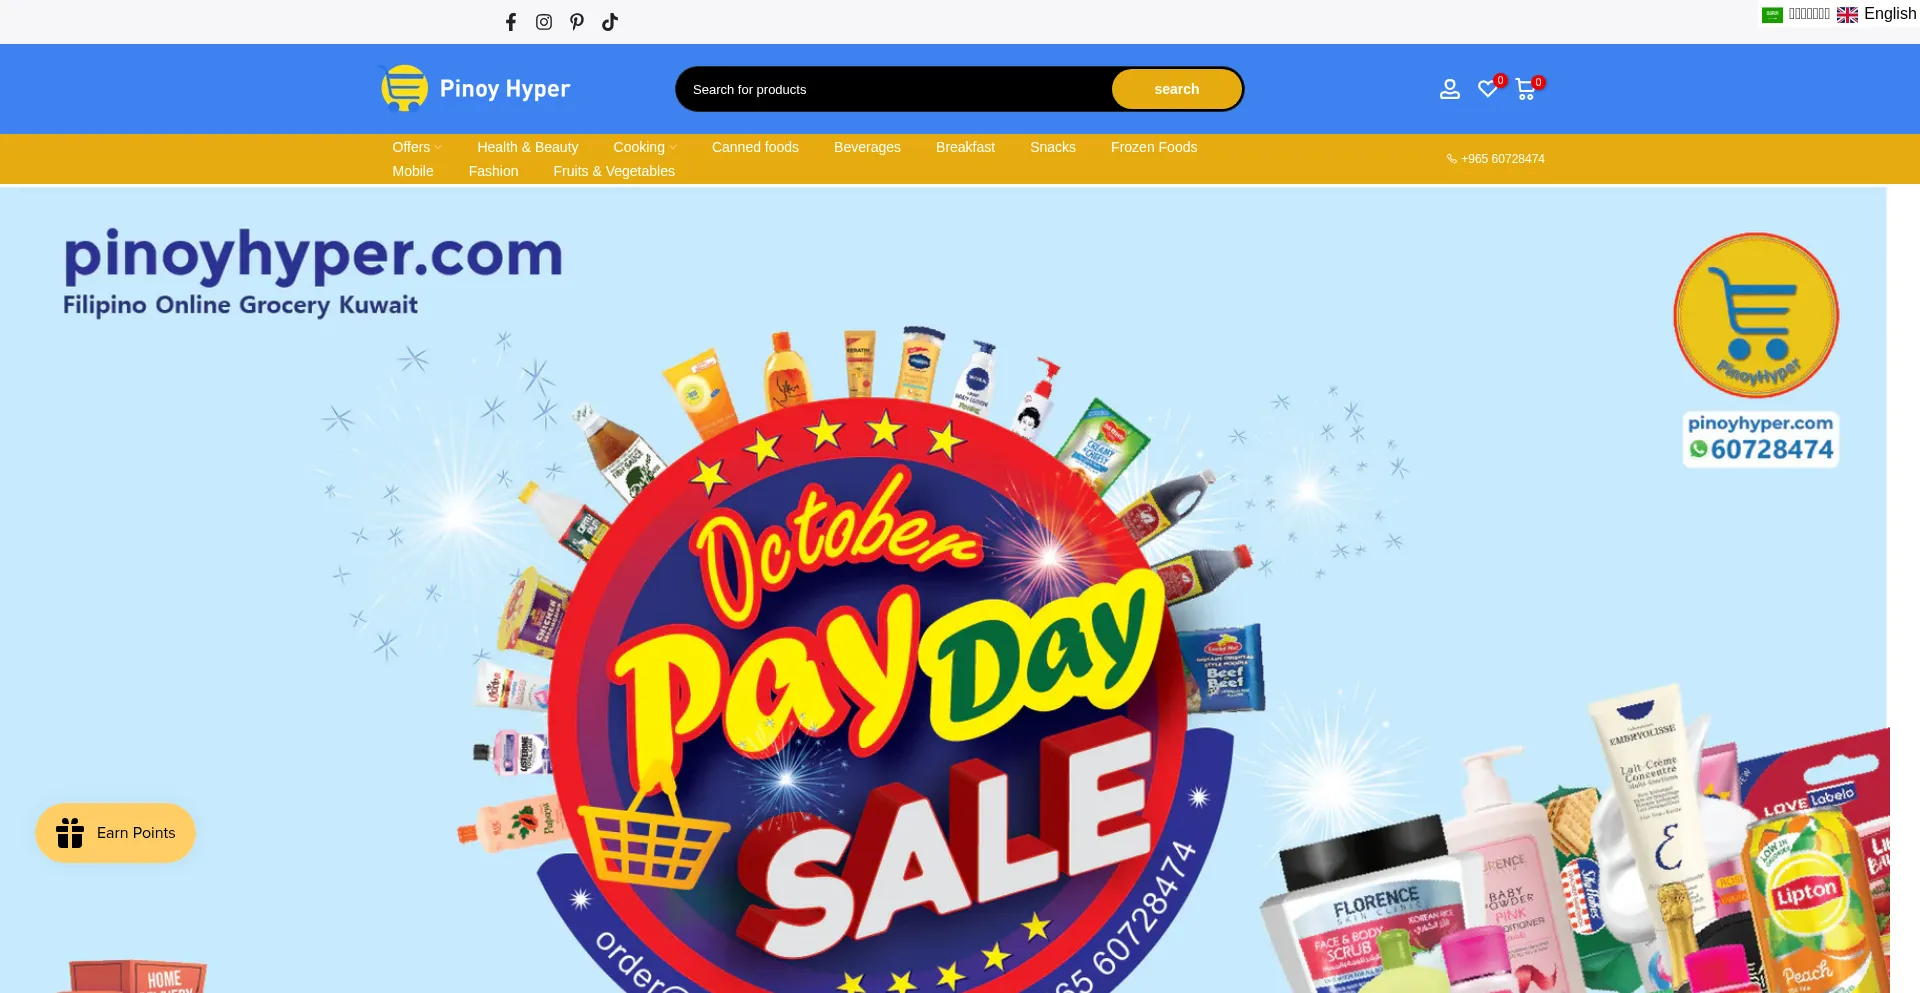Expand the Offers dropdown menu
Image resolution: width=1920 pixels, height=993 pixels.
(x=417, y=147)
